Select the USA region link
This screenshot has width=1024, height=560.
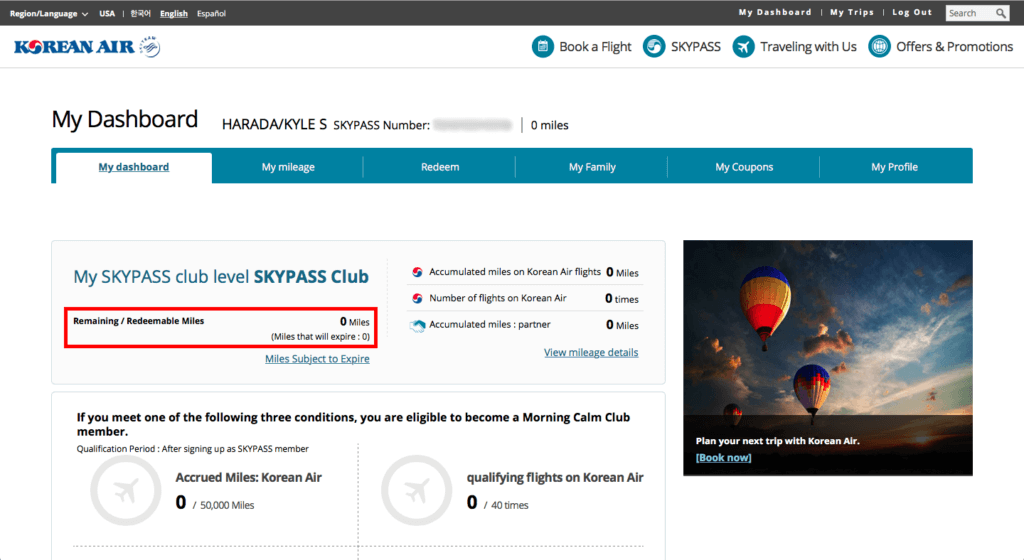[107, 13]
